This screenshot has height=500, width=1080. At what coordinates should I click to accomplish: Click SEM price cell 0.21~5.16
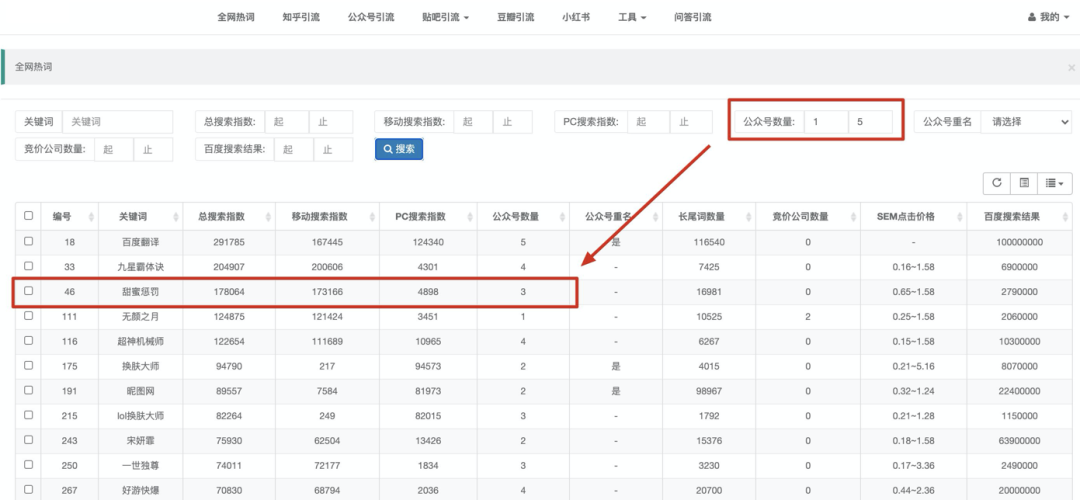[913, 366]
